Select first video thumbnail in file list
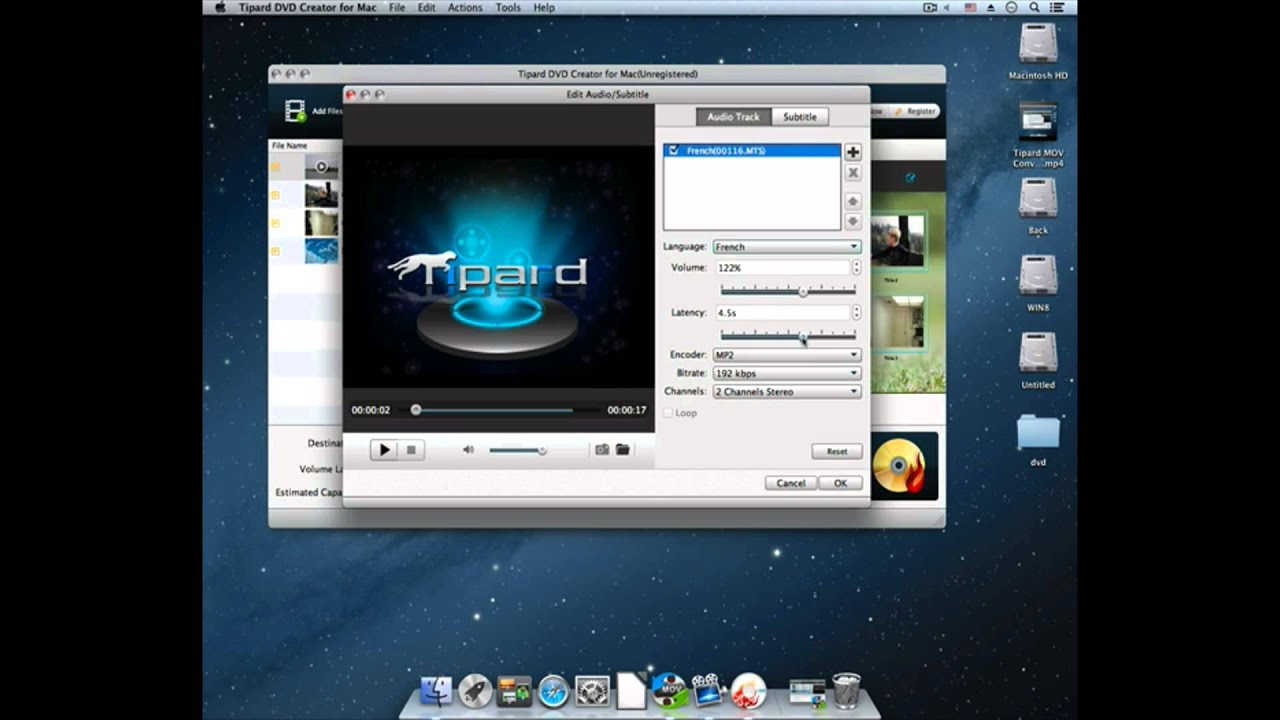Image resolution: width=1280 pixels, height=720 pixels. [x=321, y=166]
